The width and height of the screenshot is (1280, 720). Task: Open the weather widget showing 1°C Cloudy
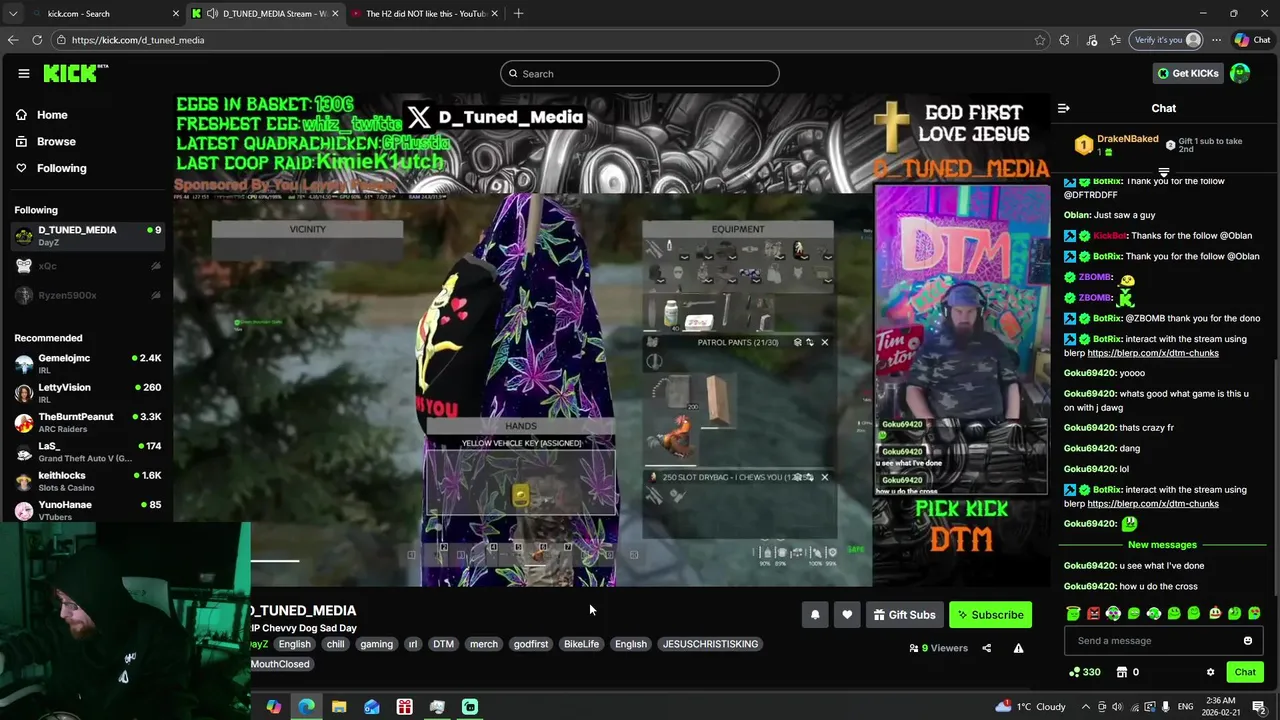[x=1031, y=707]
